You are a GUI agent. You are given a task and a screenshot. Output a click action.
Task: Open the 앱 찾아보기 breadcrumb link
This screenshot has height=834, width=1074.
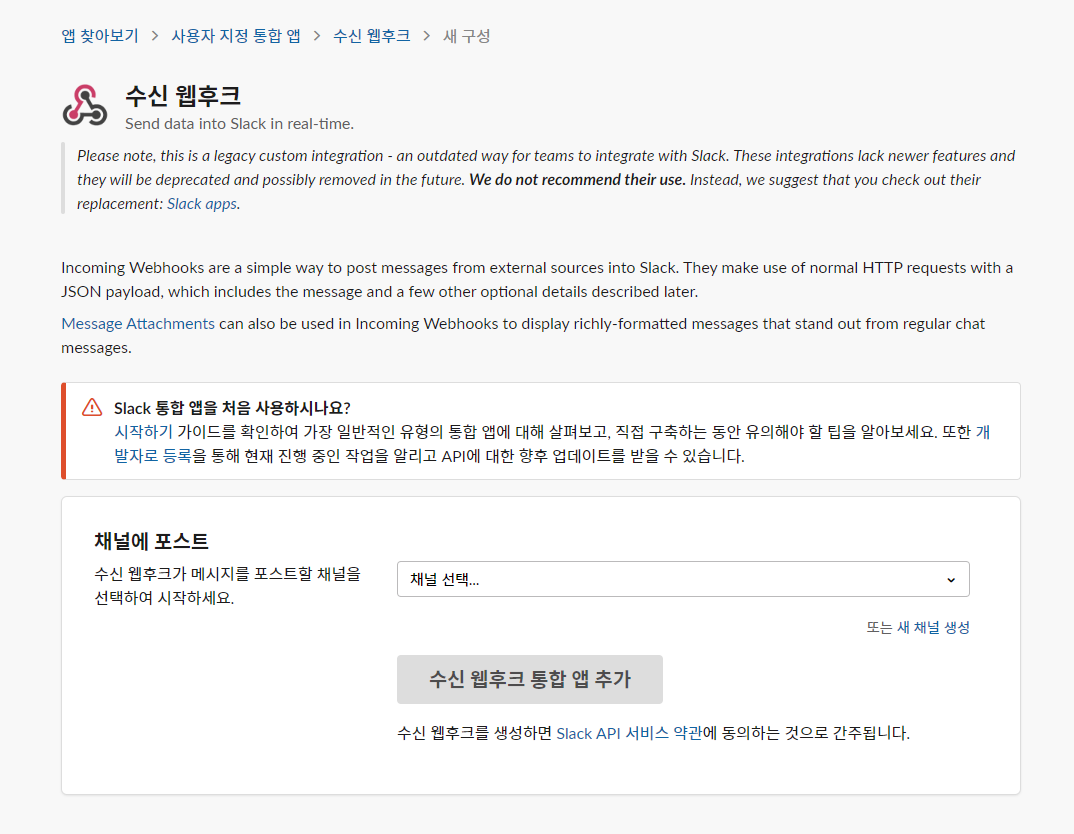click(x=100, y=36)
